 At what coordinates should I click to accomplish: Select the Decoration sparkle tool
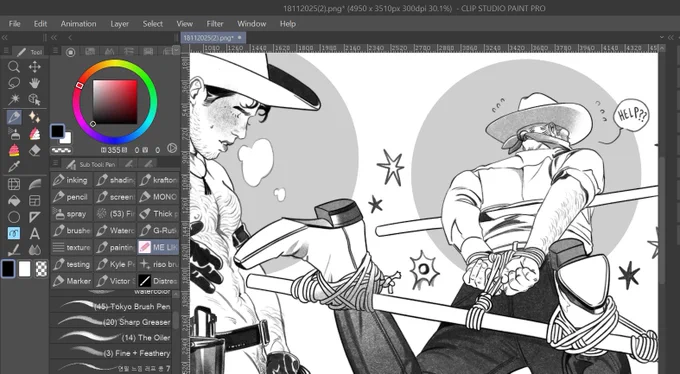click(34, 117)
